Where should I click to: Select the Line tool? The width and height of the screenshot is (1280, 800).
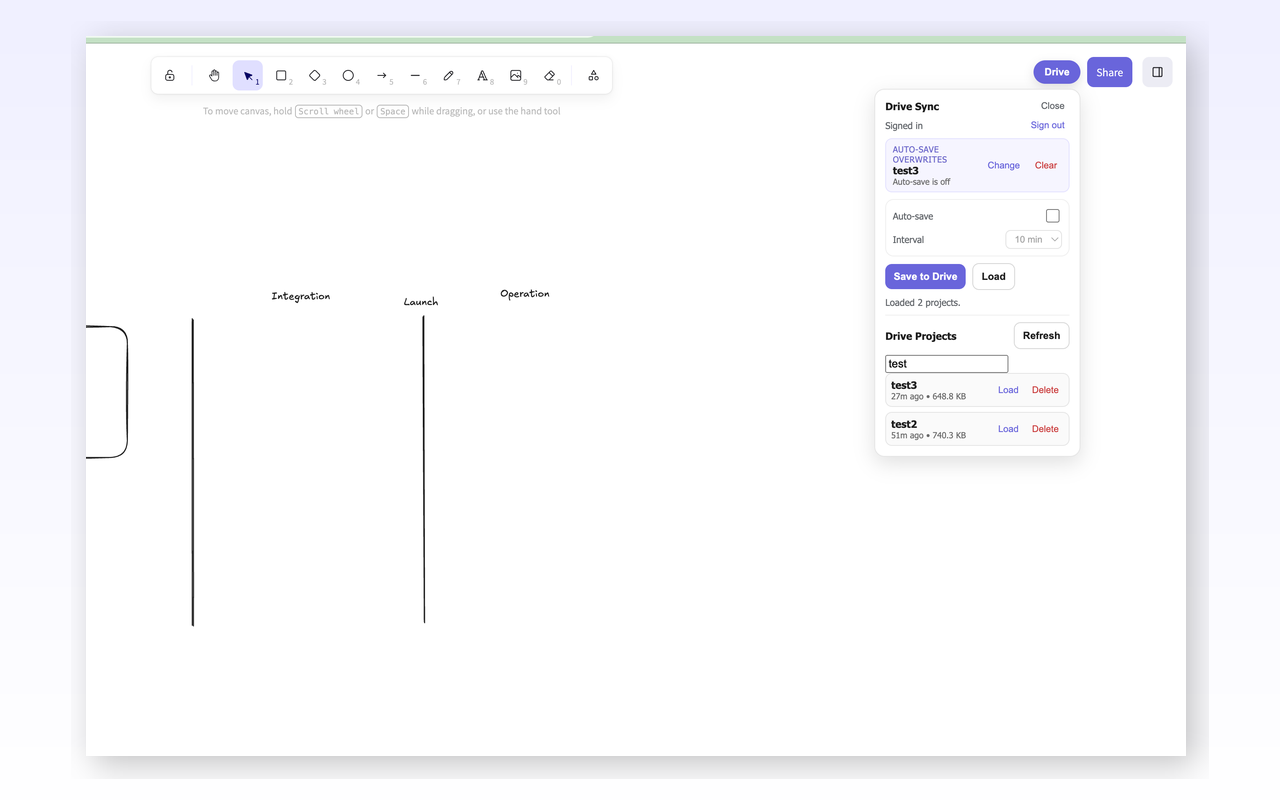tap(415, 76)
